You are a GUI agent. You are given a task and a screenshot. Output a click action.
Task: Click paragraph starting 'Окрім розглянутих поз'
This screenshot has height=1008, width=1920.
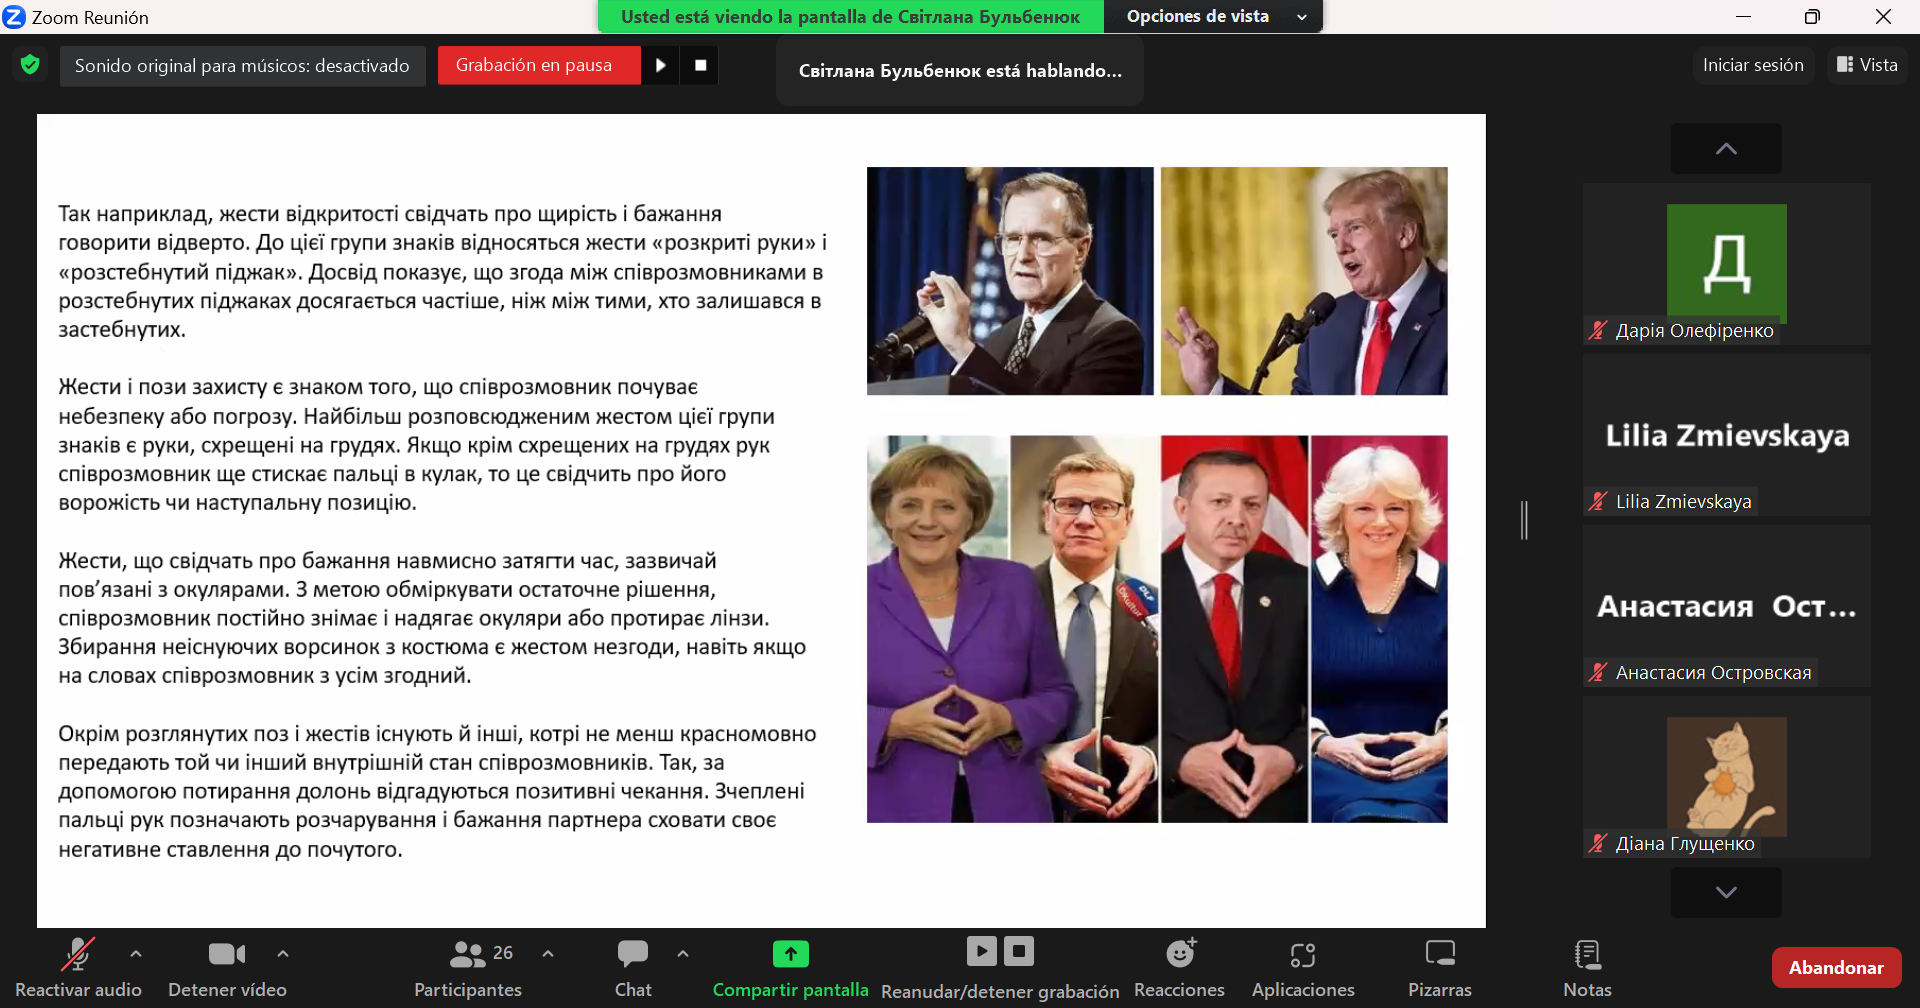[438, 791]
